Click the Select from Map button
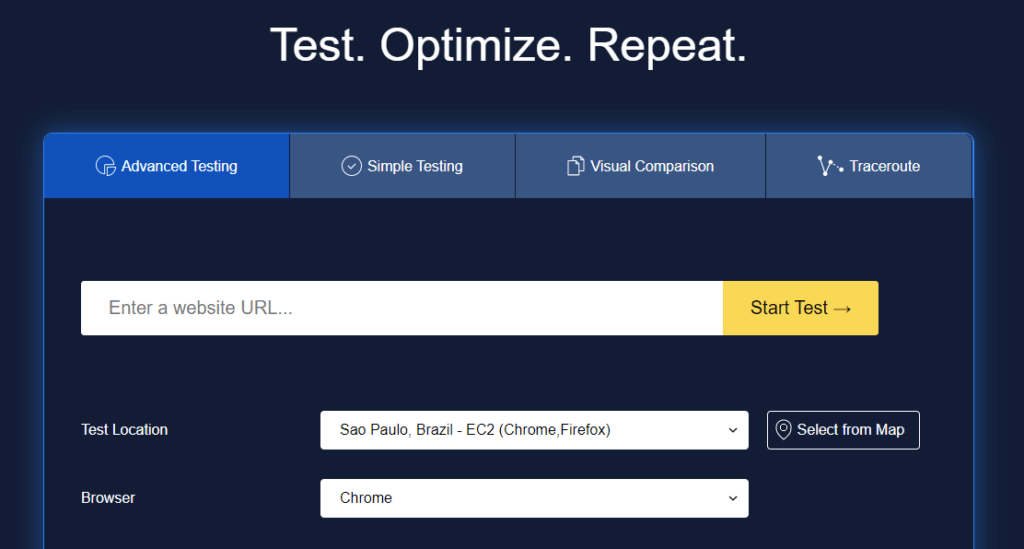 [x=843, y=430]
